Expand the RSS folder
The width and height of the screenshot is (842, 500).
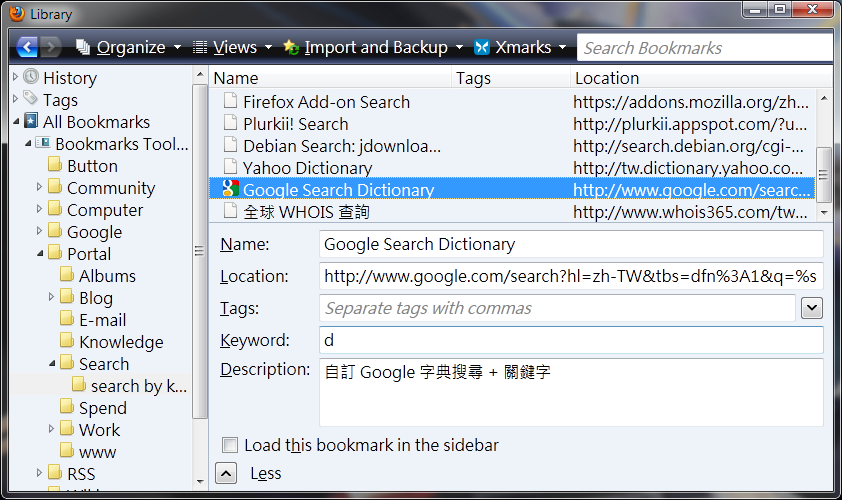[39, 473]
